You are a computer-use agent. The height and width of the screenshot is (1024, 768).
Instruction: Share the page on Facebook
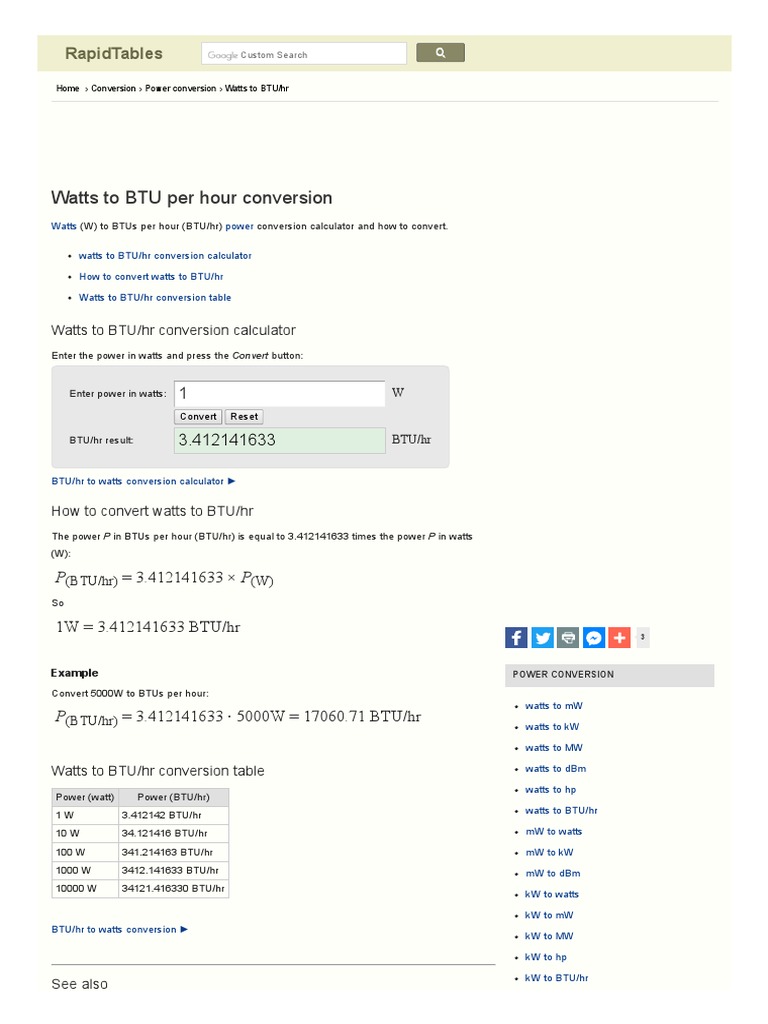click(516, 637)
